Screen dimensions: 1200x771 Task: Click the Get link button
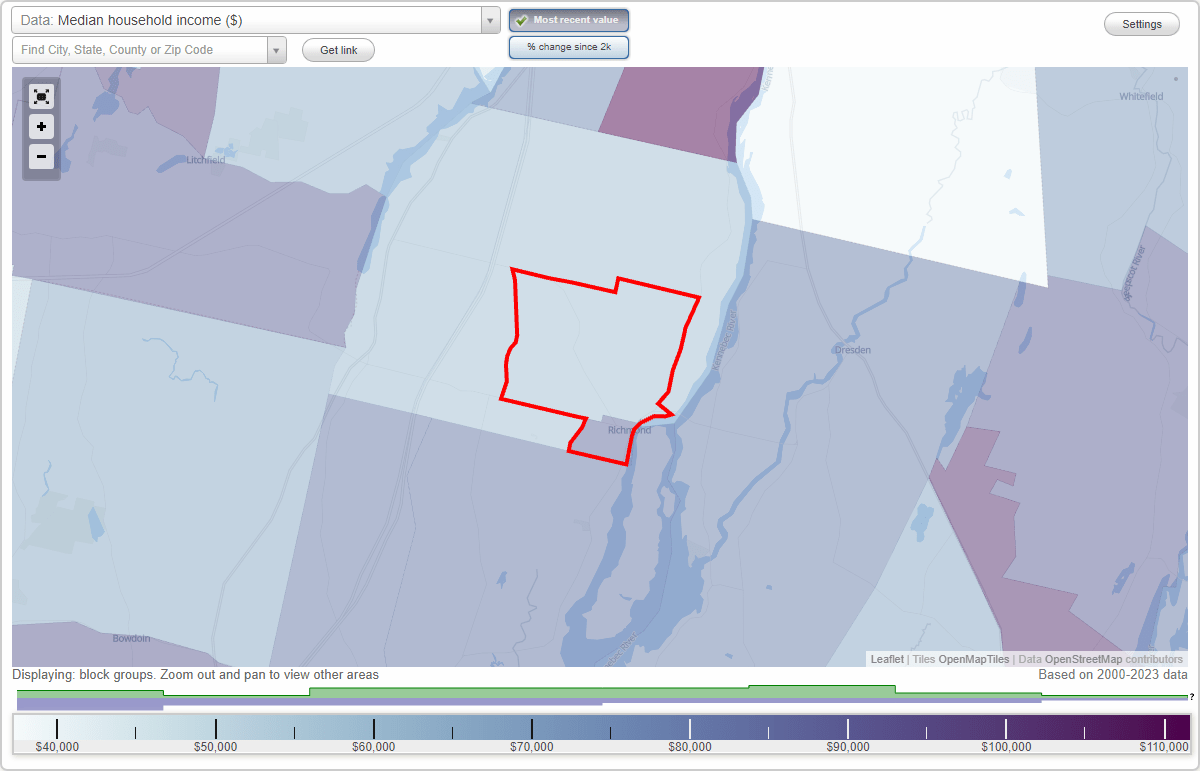[x=338, y=50]
